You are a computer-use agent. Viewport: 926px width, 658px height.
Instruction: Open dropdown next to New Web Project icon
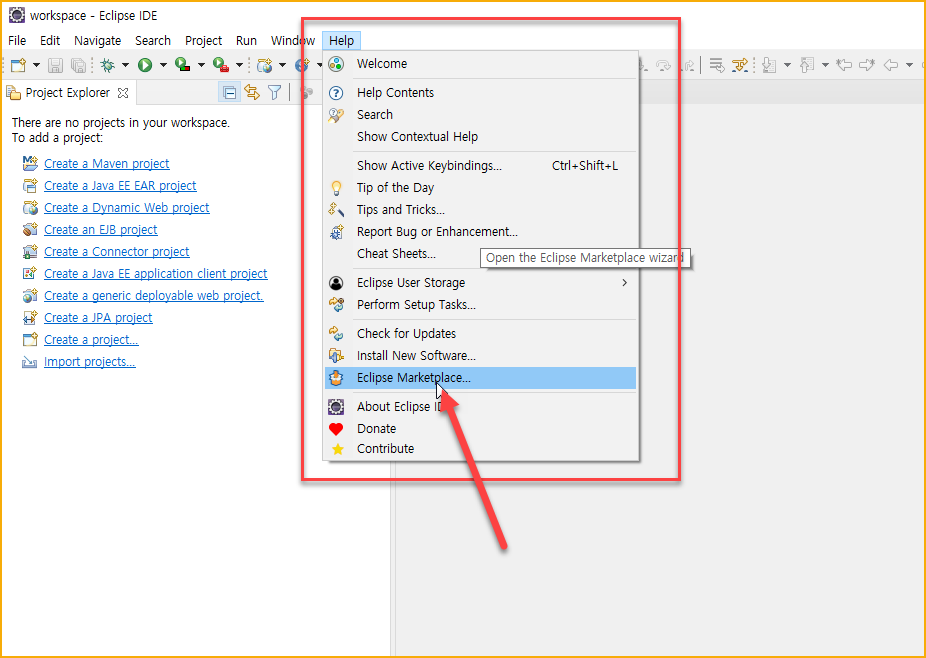[x=282, y=65]
